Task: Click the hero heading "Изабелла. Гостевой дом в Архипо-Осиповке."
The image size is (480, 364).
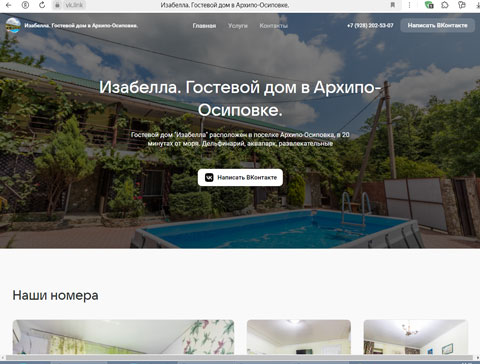Action: pyautogui.click(x=240, y=98)
